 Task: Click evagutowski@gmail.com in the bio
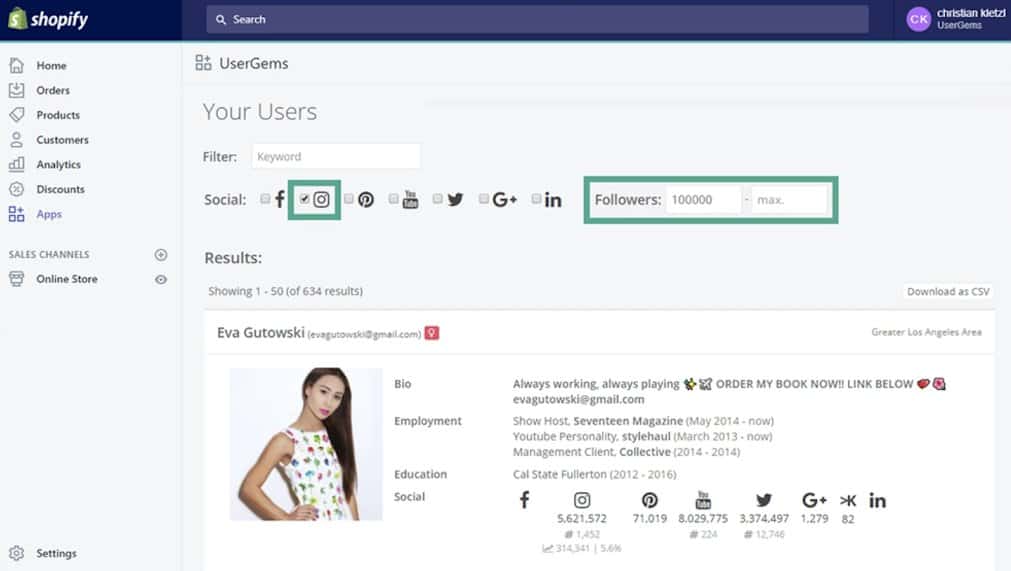coord(578,400)
